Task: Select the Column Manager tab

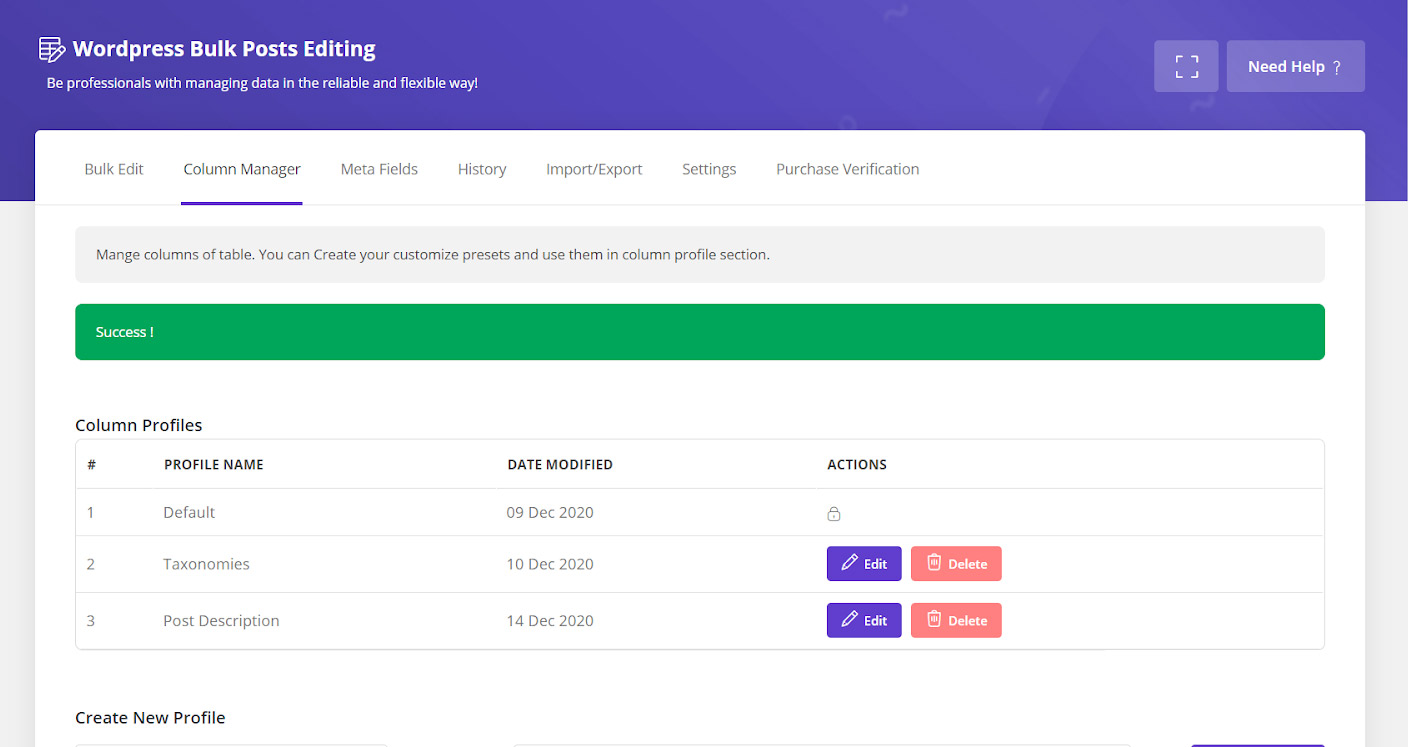Action: pyautogui.click(x=242, y=169)
